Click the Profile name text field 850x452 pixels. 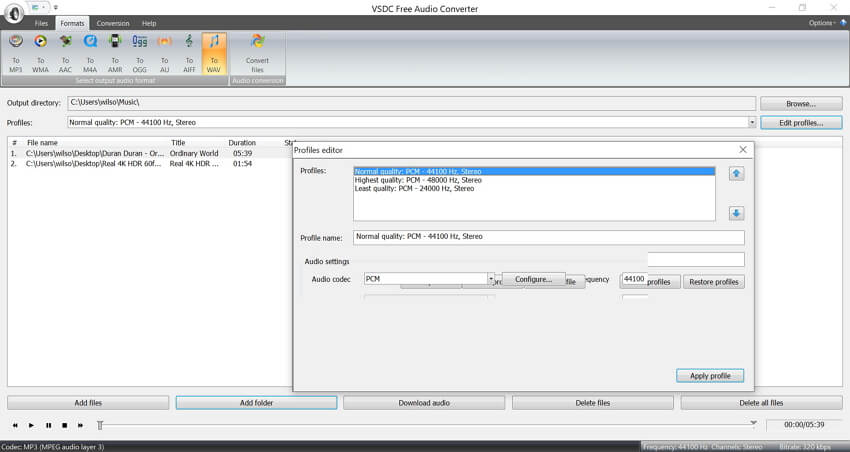coord(549,237)
